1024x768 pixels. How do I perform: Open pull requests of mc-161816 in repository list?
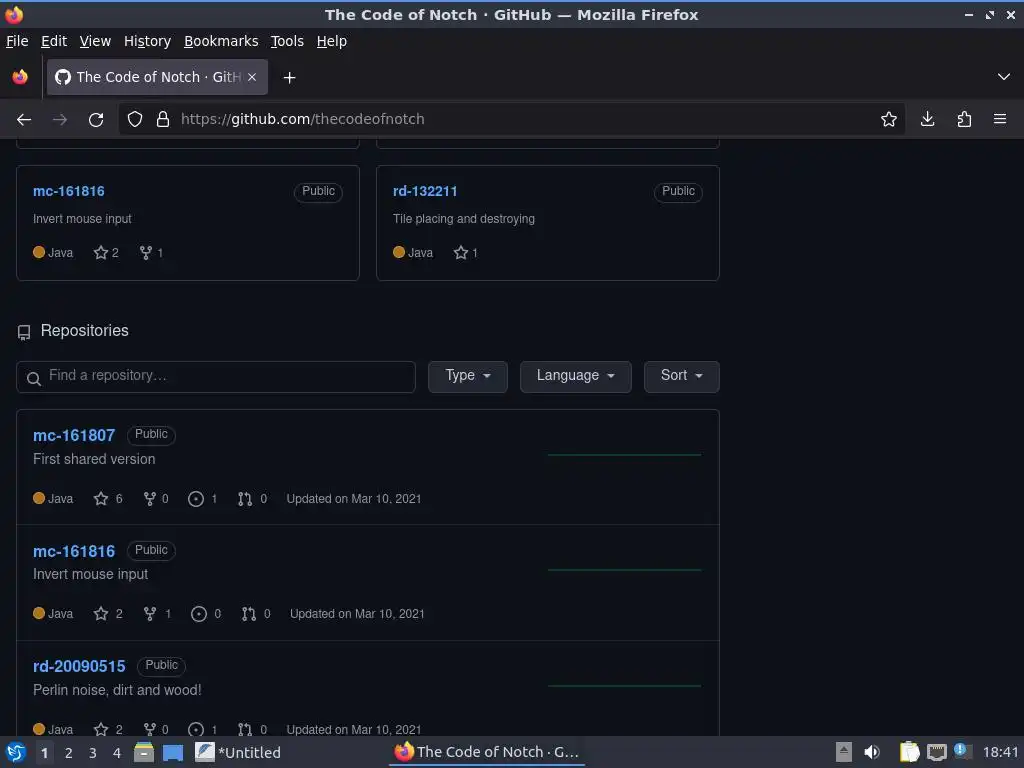tap(256, 614)
